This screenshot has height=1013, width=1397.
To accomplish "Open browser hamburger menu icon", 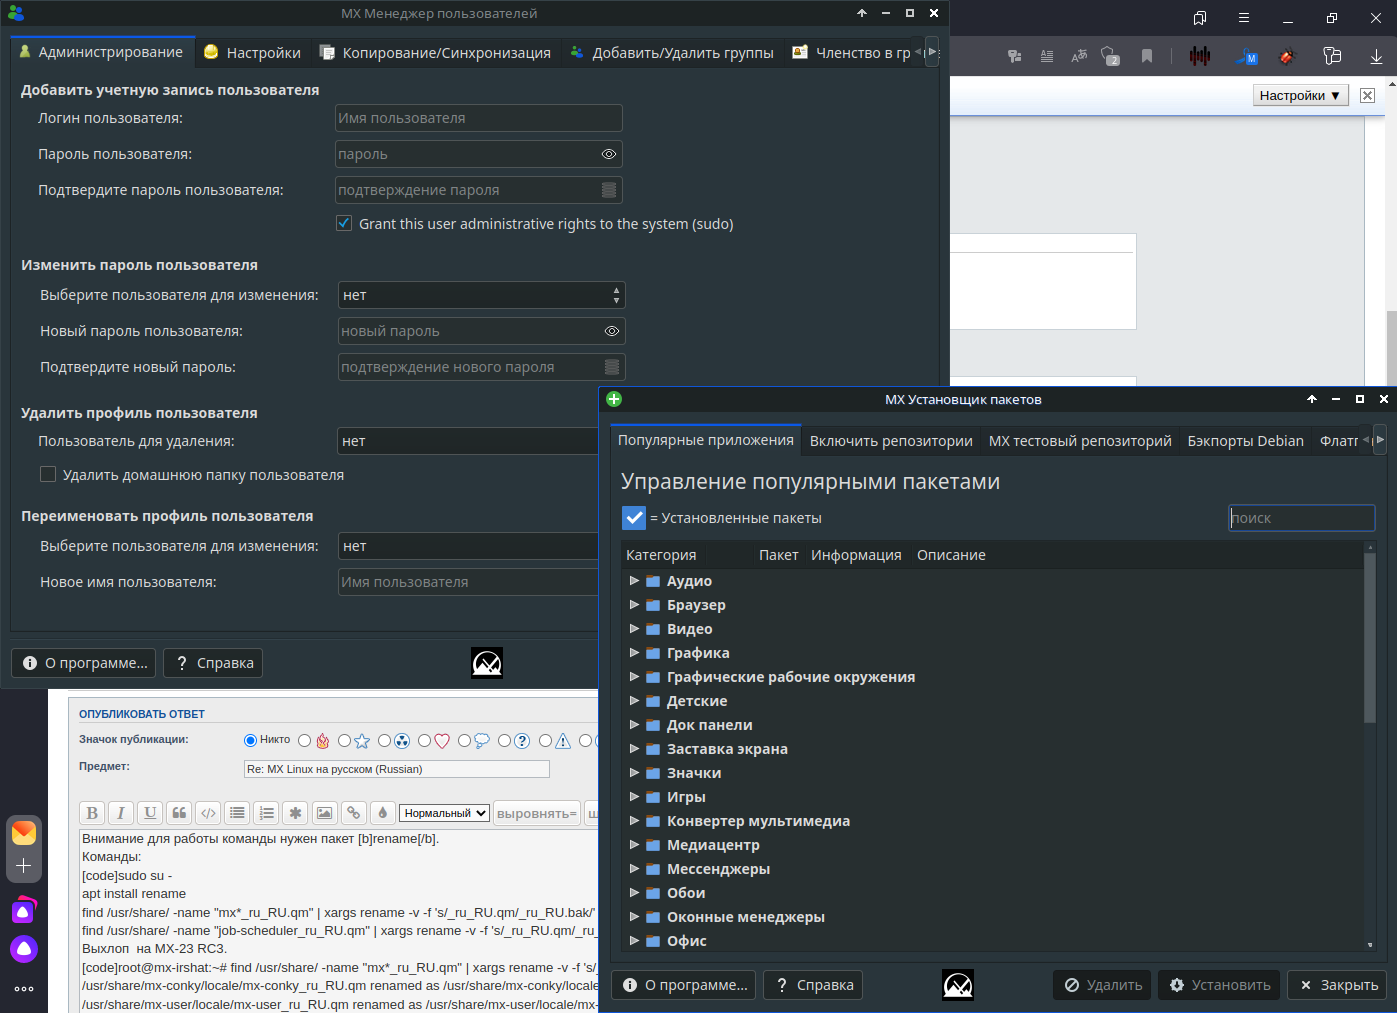I will (1244, 18).
